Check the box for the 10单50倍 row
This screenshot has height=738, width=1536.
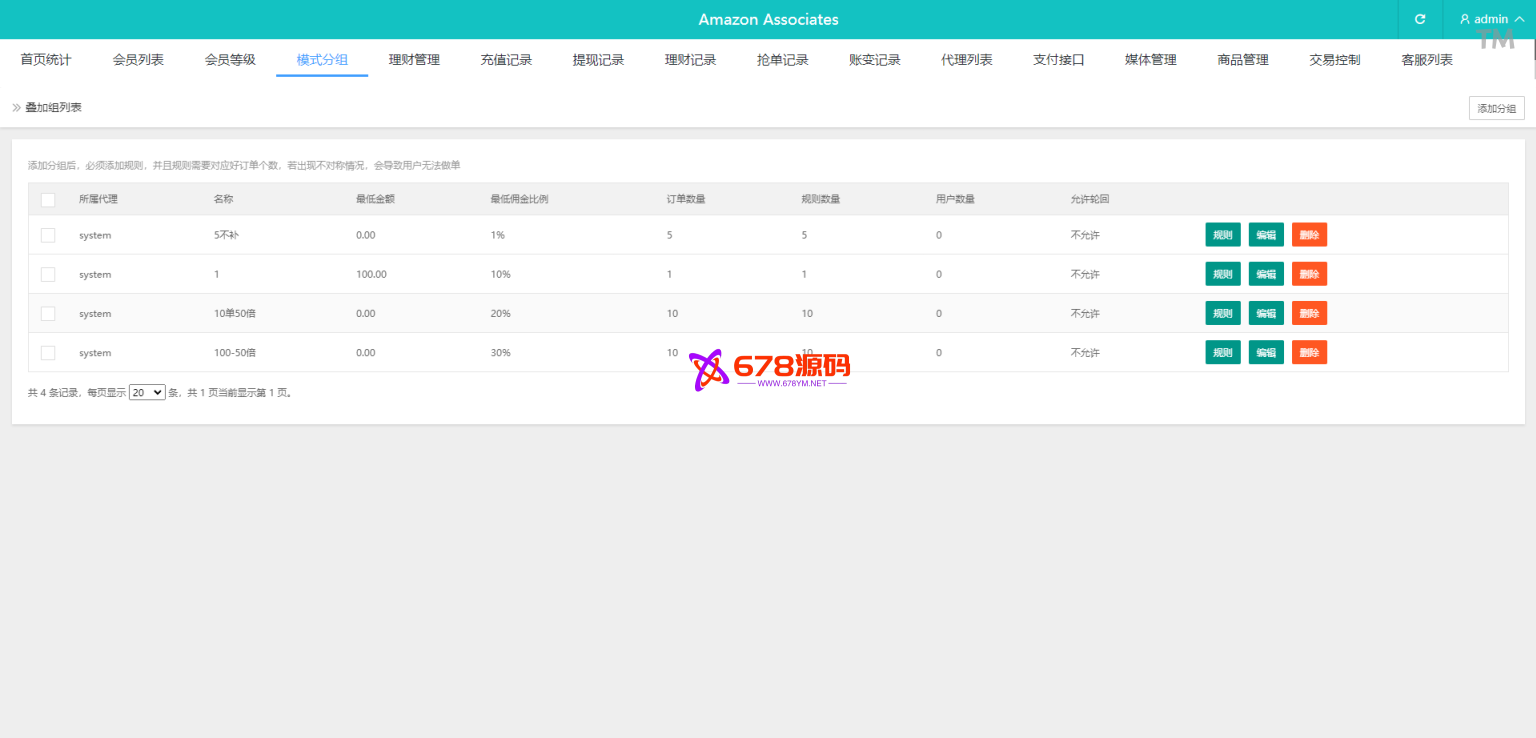point(48,313)
